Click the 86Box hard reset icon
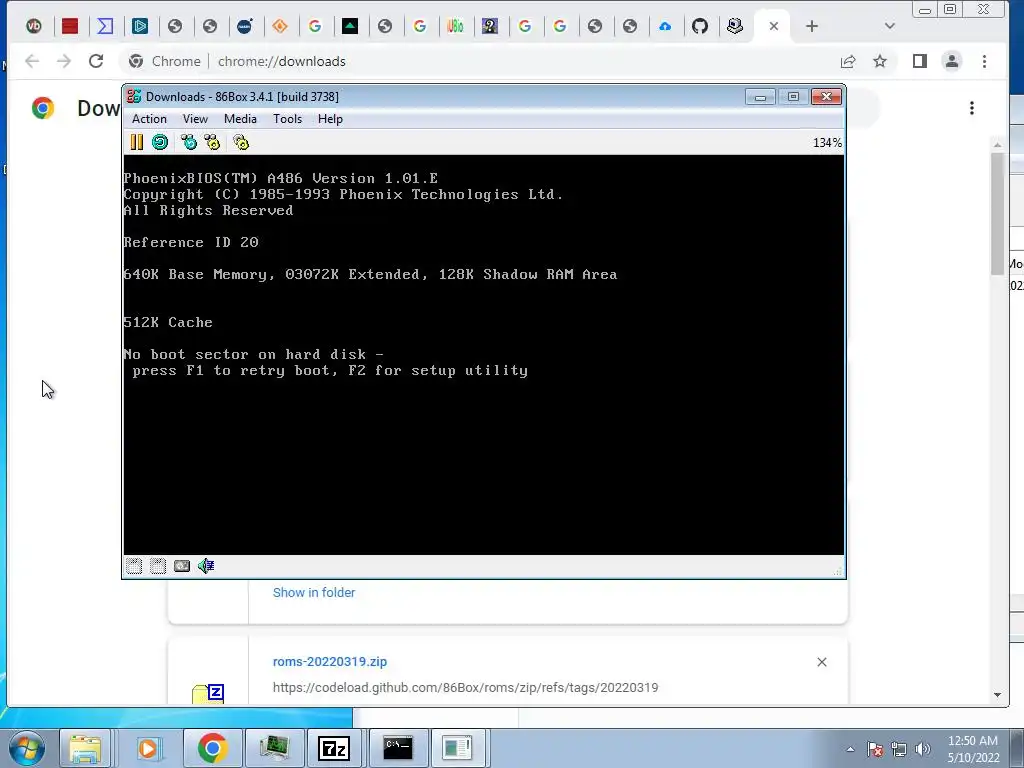 [160, 142]
